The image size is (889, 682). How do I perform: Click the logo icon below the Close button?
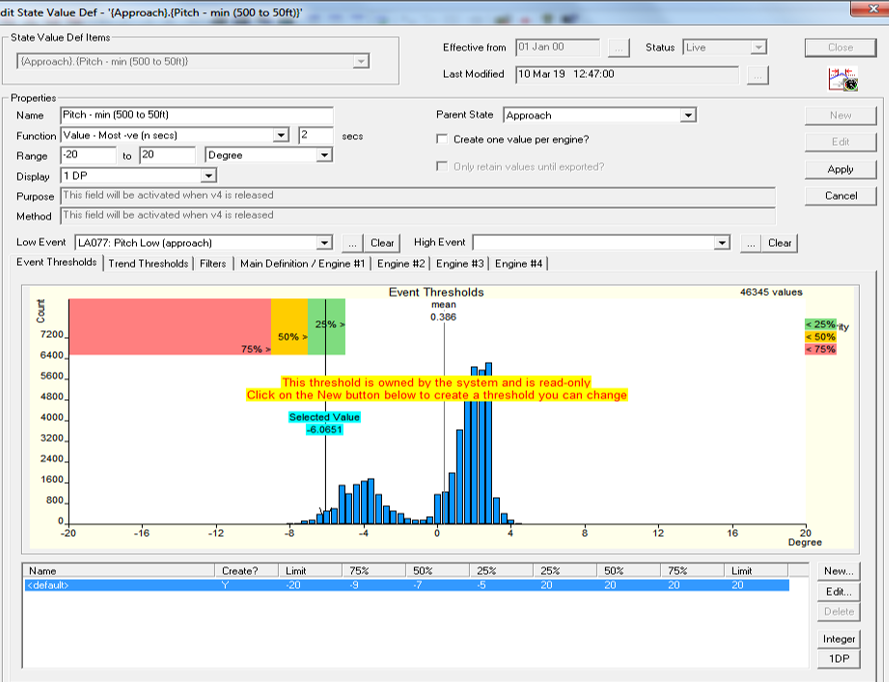coord(840,78)
